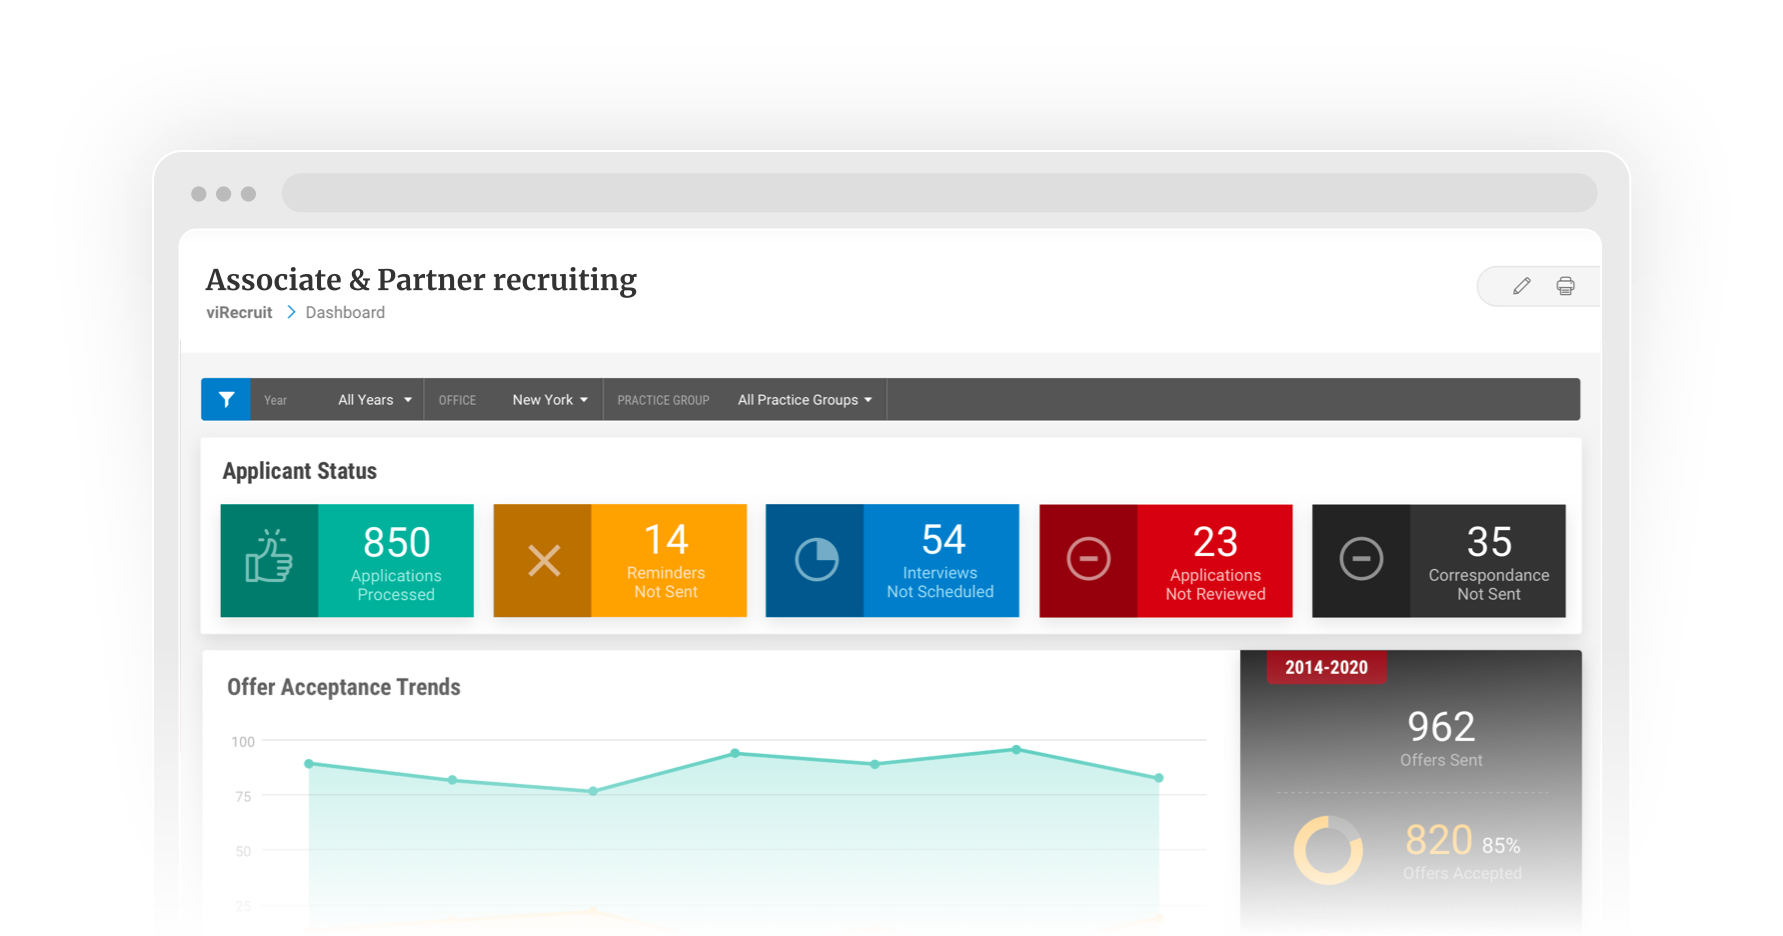Expand the New York office dropdown
The height and width of the screenshot is (936, 1783).
(550, 400)
